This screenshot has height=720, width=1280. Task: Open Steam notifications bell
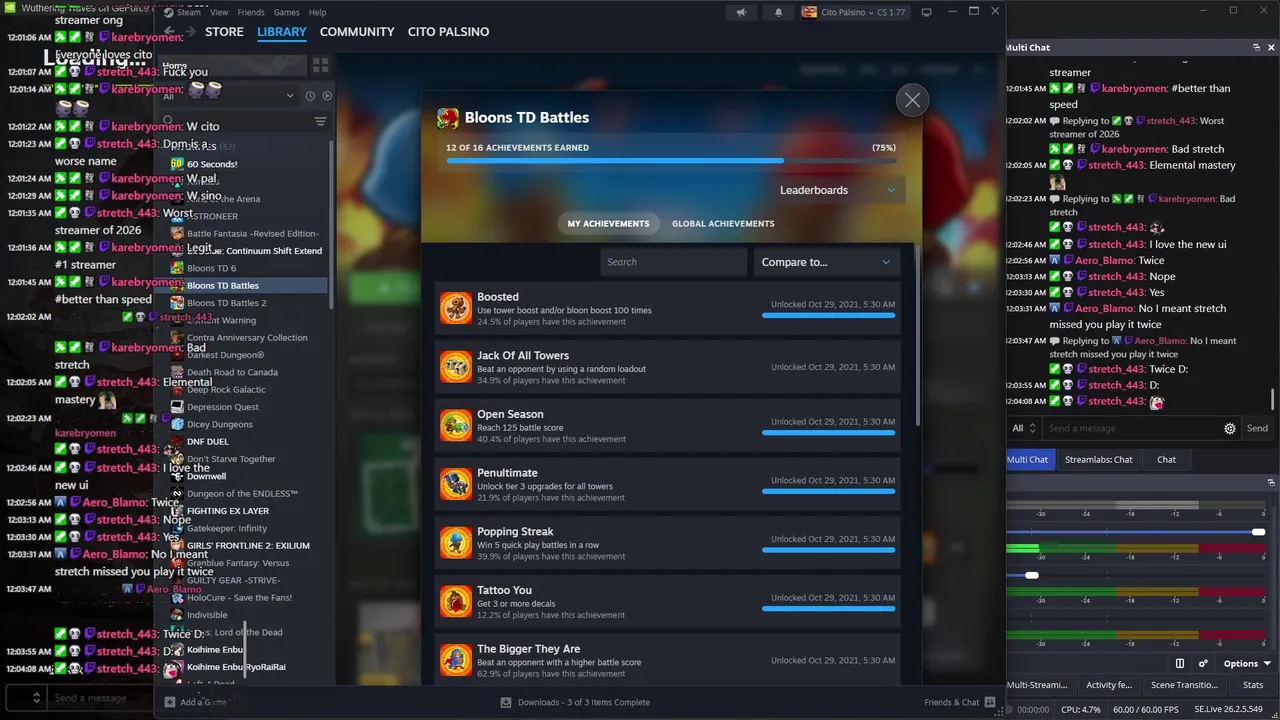pyautogui.click(x=779, y=12)
